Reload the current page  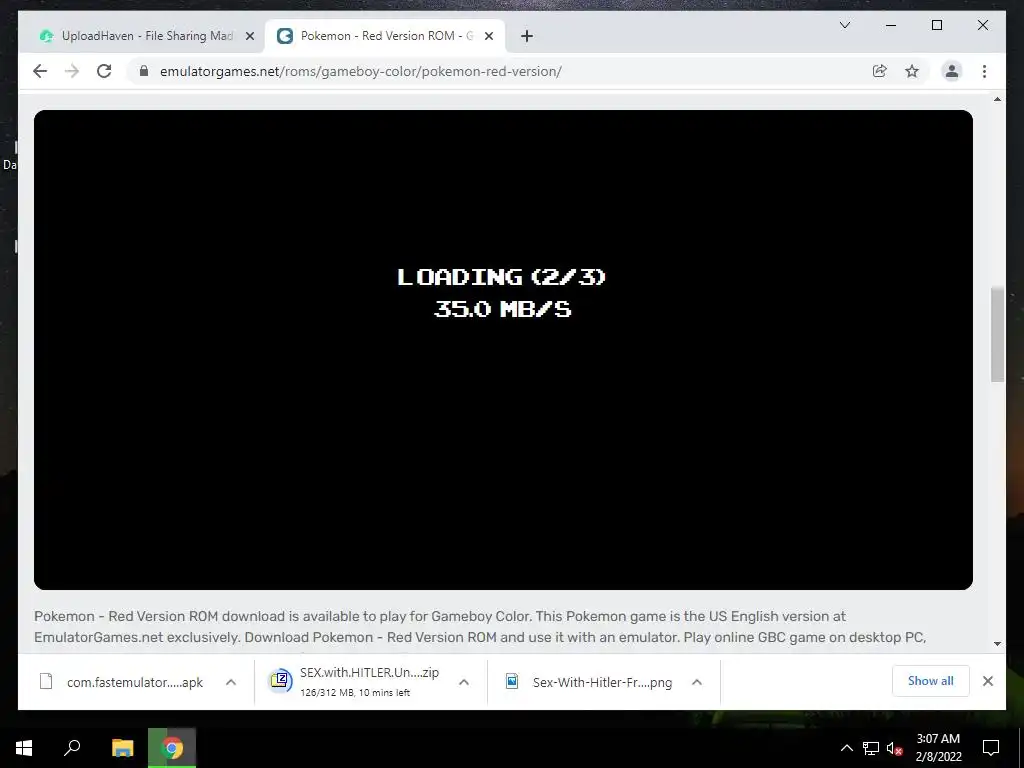pos(104,71)
